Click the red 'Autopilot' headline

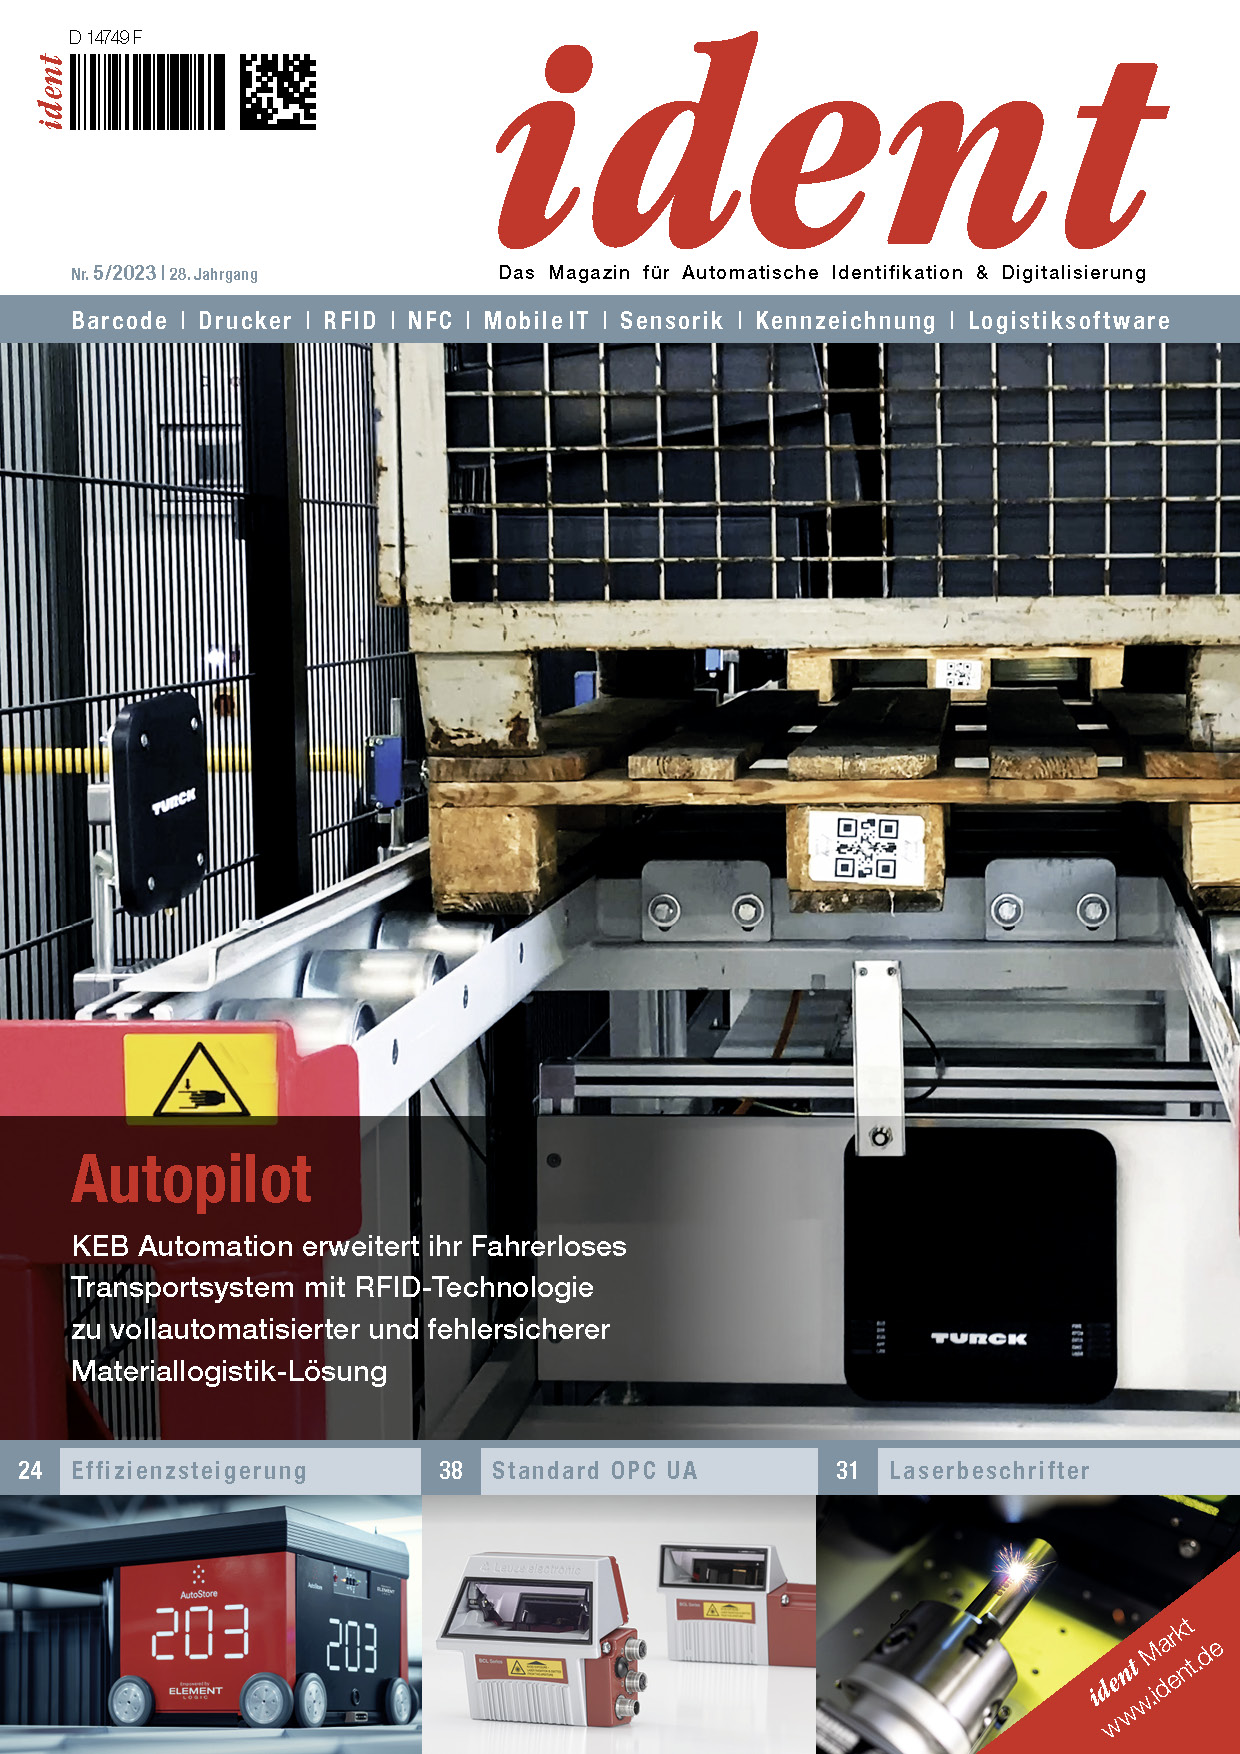click(x=192, y=1181)
